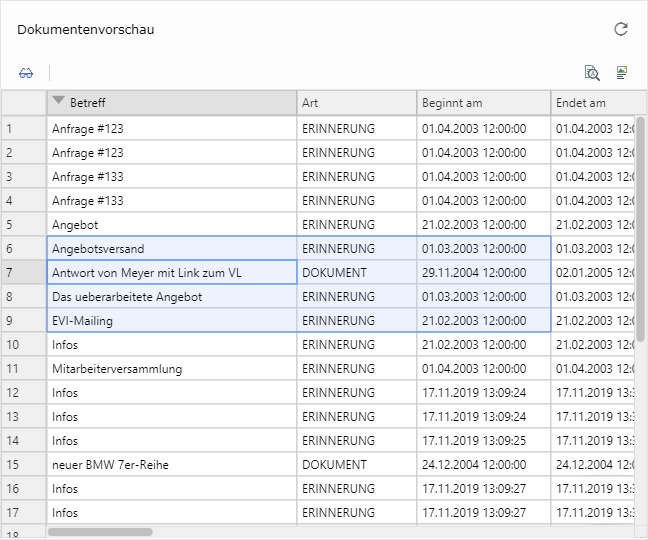The width and height of the screenshot is (648, 540).
Task: Click the vertical scrollbar thumb
Action: click(640, 230)
